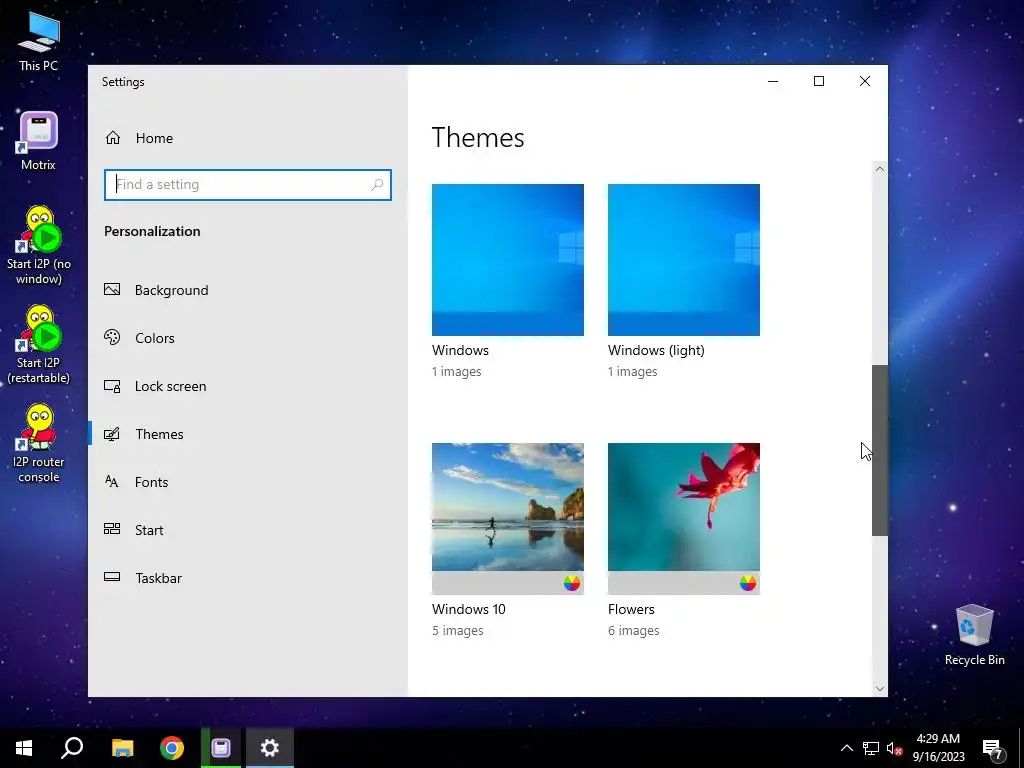Screen dimensions: 1024x768
Task: Open the Windows Start menu button
Action: [x=24, y=748]
